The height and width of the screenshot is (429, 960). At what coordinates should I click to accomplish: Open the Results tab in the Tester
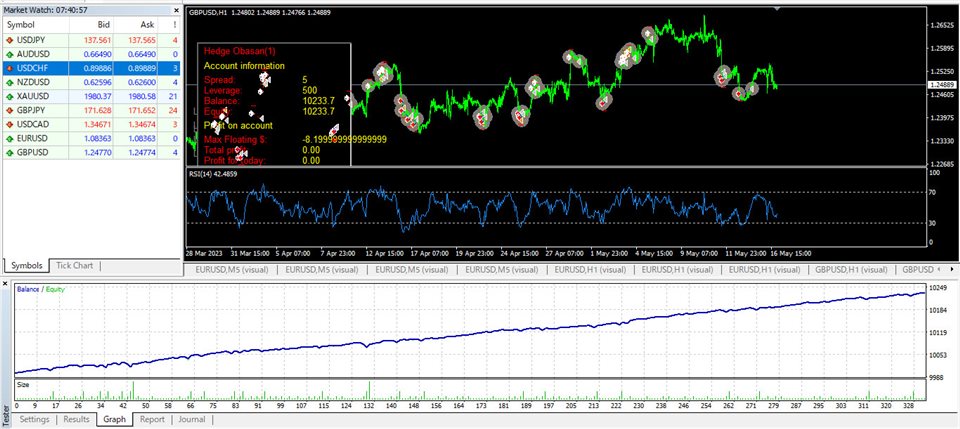click(76, 420)
